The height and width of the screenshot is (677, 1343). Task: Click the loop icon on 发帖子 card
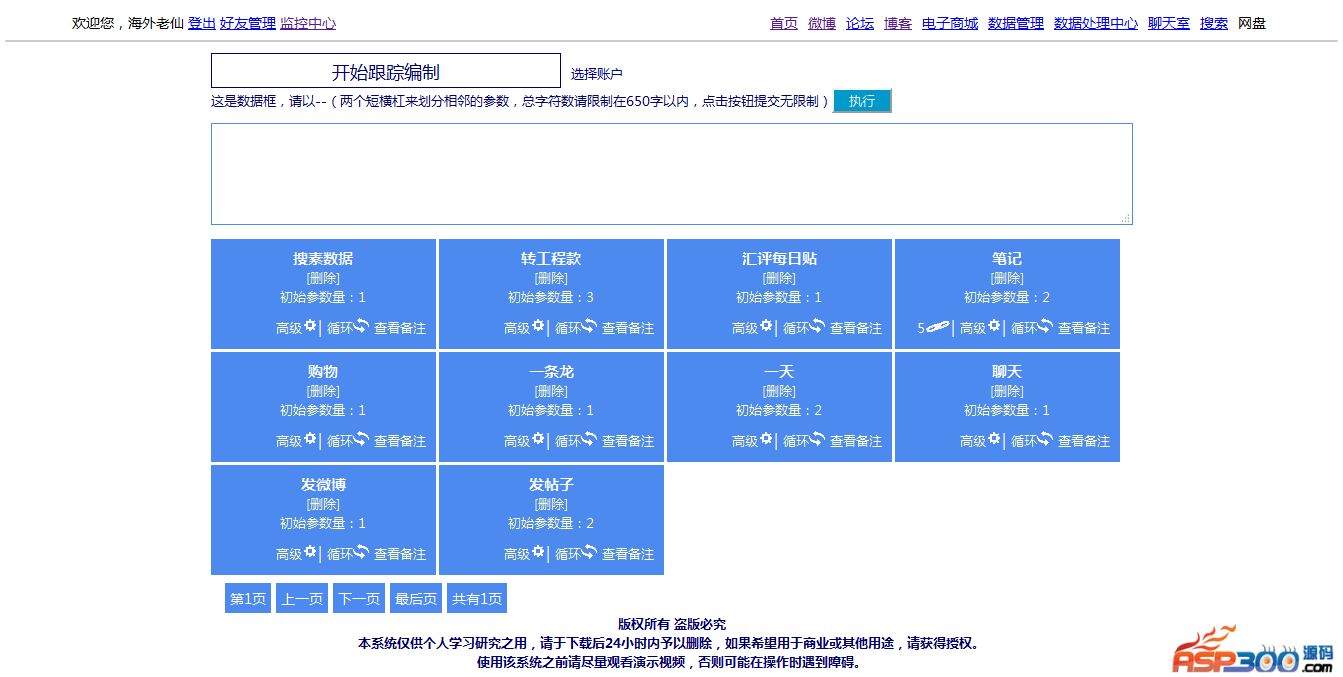click(590, 552)
